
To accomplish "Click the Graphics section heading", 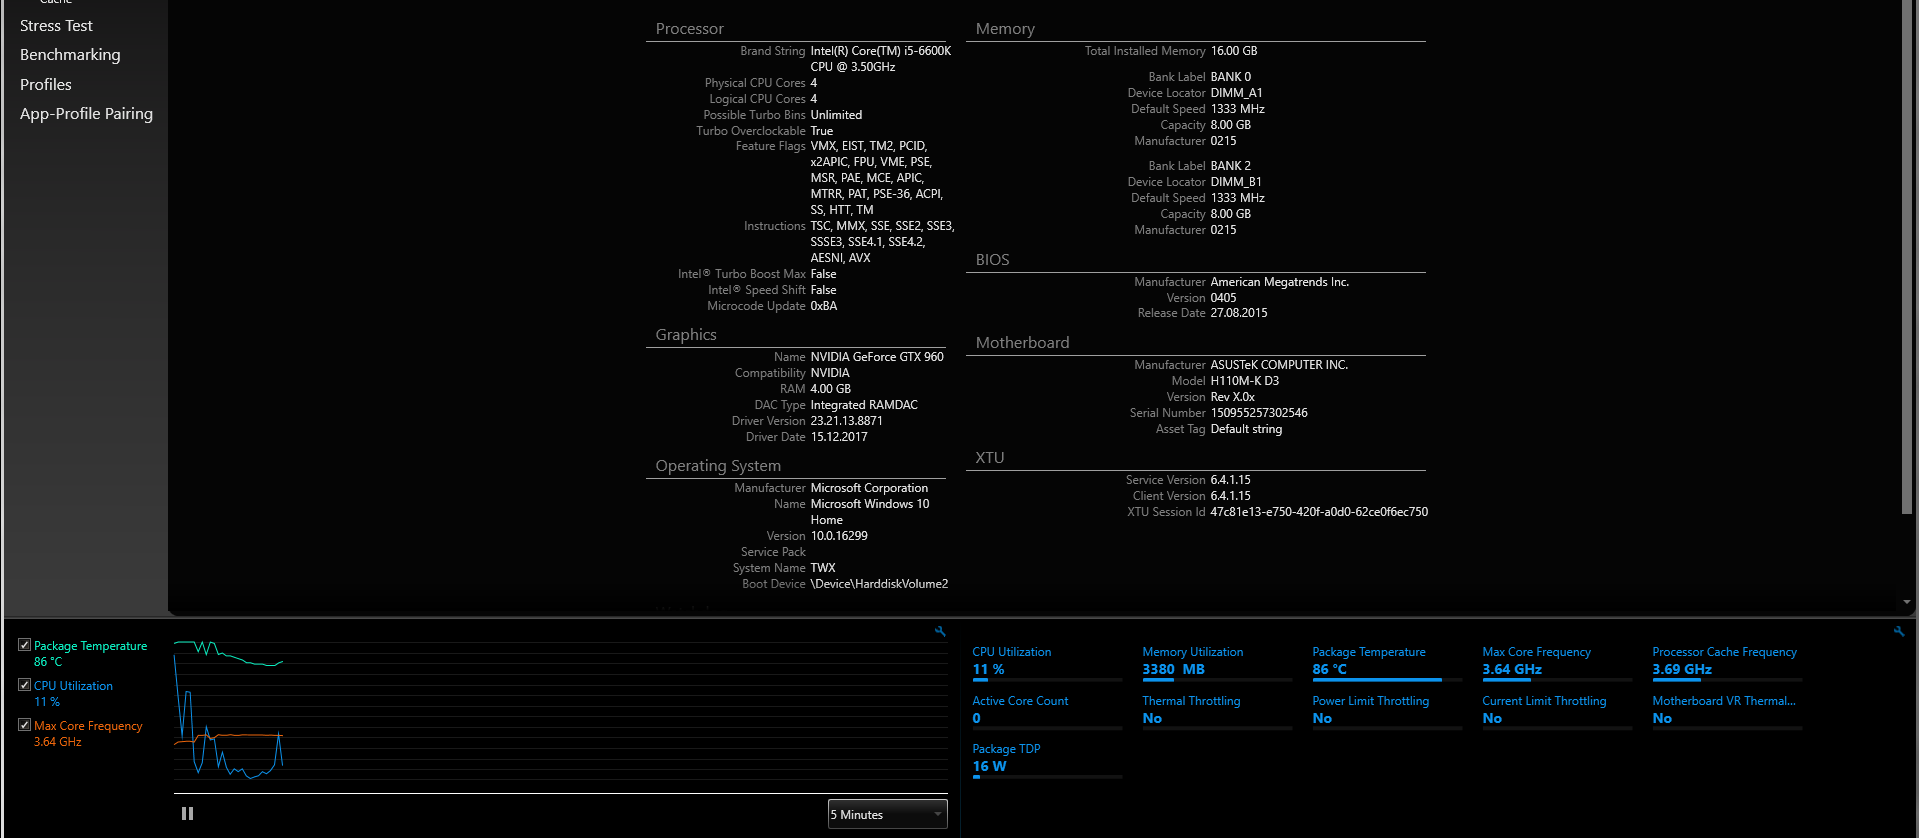I will tap(686, 335).
